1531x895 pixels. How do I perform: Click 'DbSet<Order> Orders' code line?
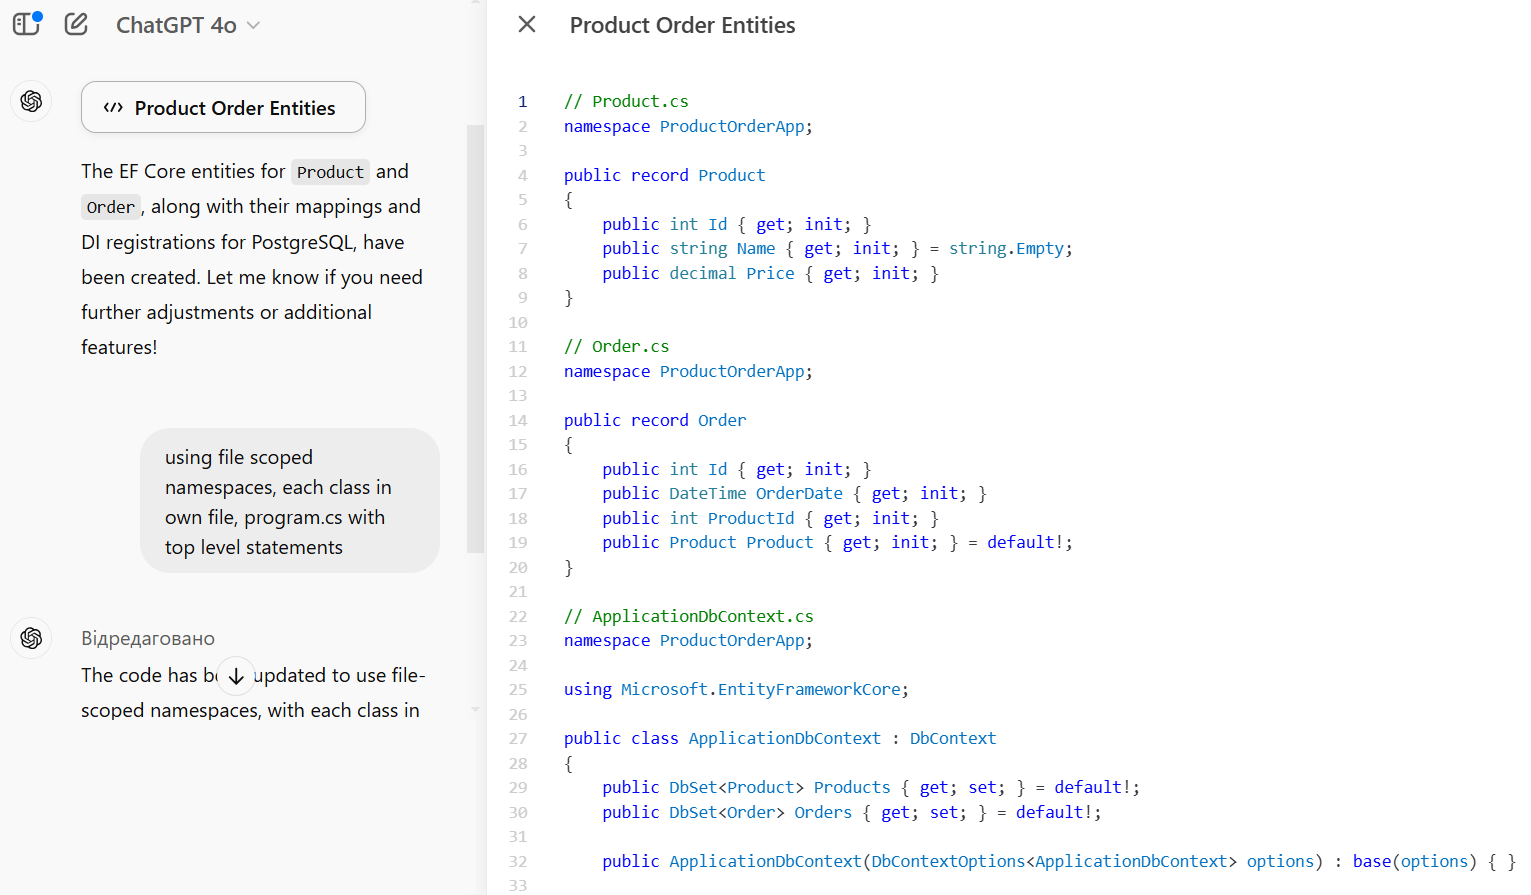(852, 812)
